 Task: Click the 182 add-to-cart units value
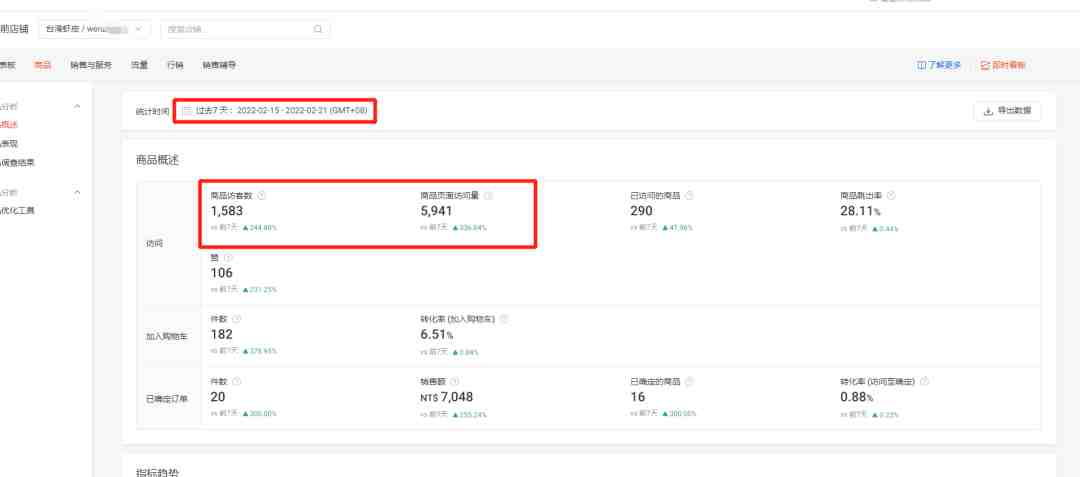click(x=222, y=335)
